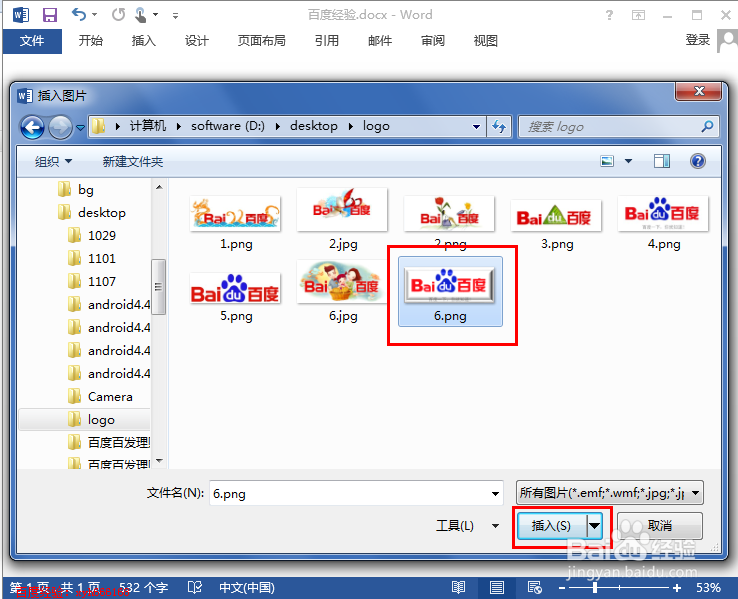
Task: Select the 1029 folder in the tree
Action: 92,235
